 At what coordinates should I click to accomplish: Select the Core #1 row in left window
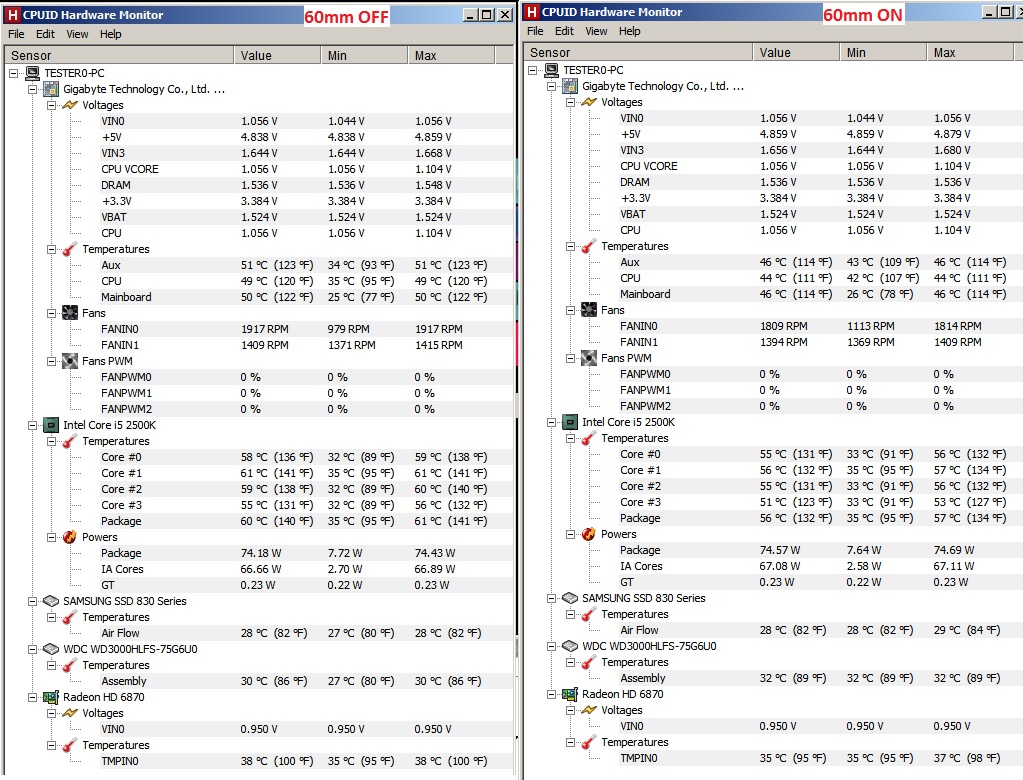pyautogui.click(x=307, y=473)
